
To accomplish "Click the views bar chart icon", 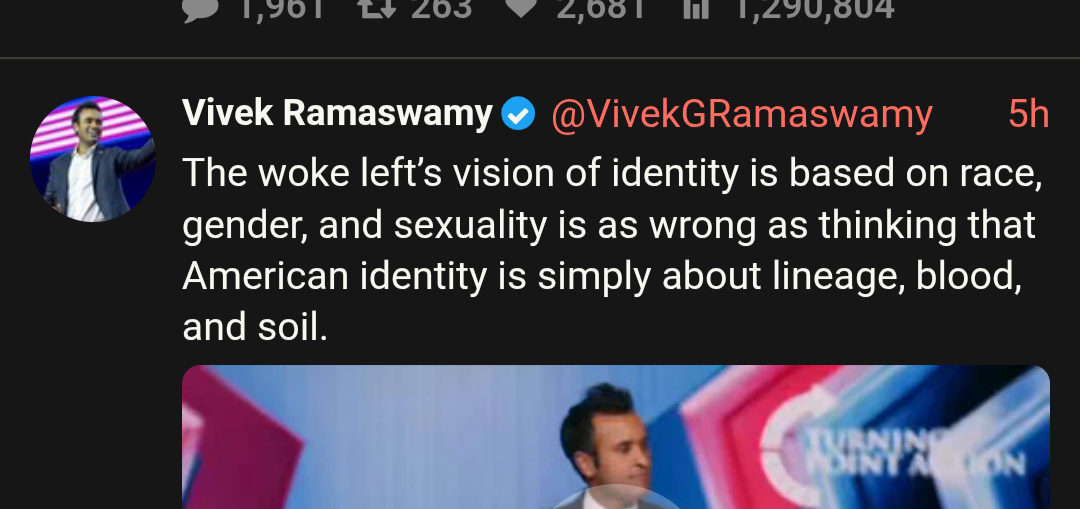I will (x=696, y=9).
